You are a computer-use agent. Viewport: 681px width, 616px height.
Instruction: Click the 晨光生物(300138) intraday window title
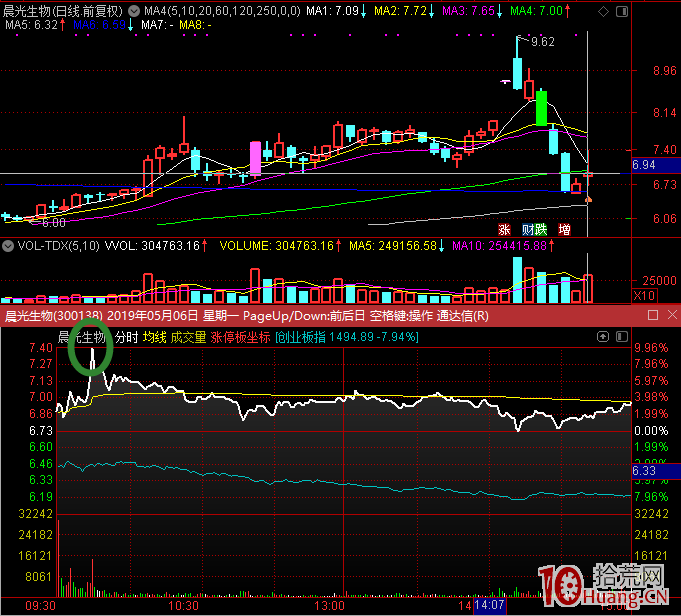53,316
